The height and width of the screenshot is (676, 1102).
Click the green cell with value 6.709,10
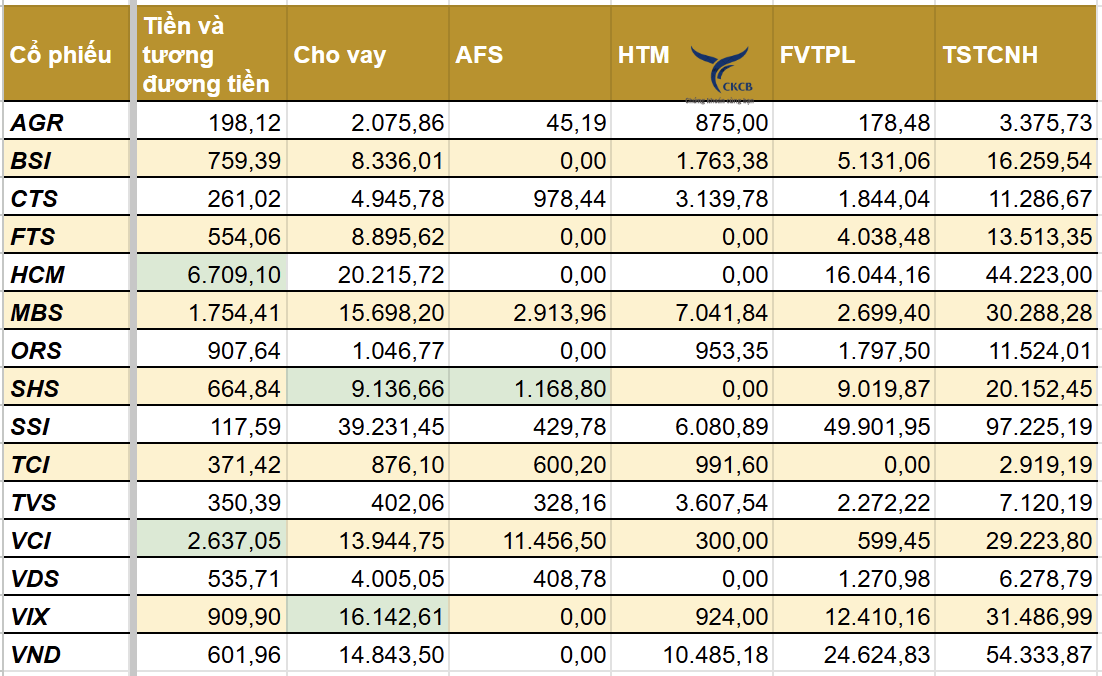211,274
